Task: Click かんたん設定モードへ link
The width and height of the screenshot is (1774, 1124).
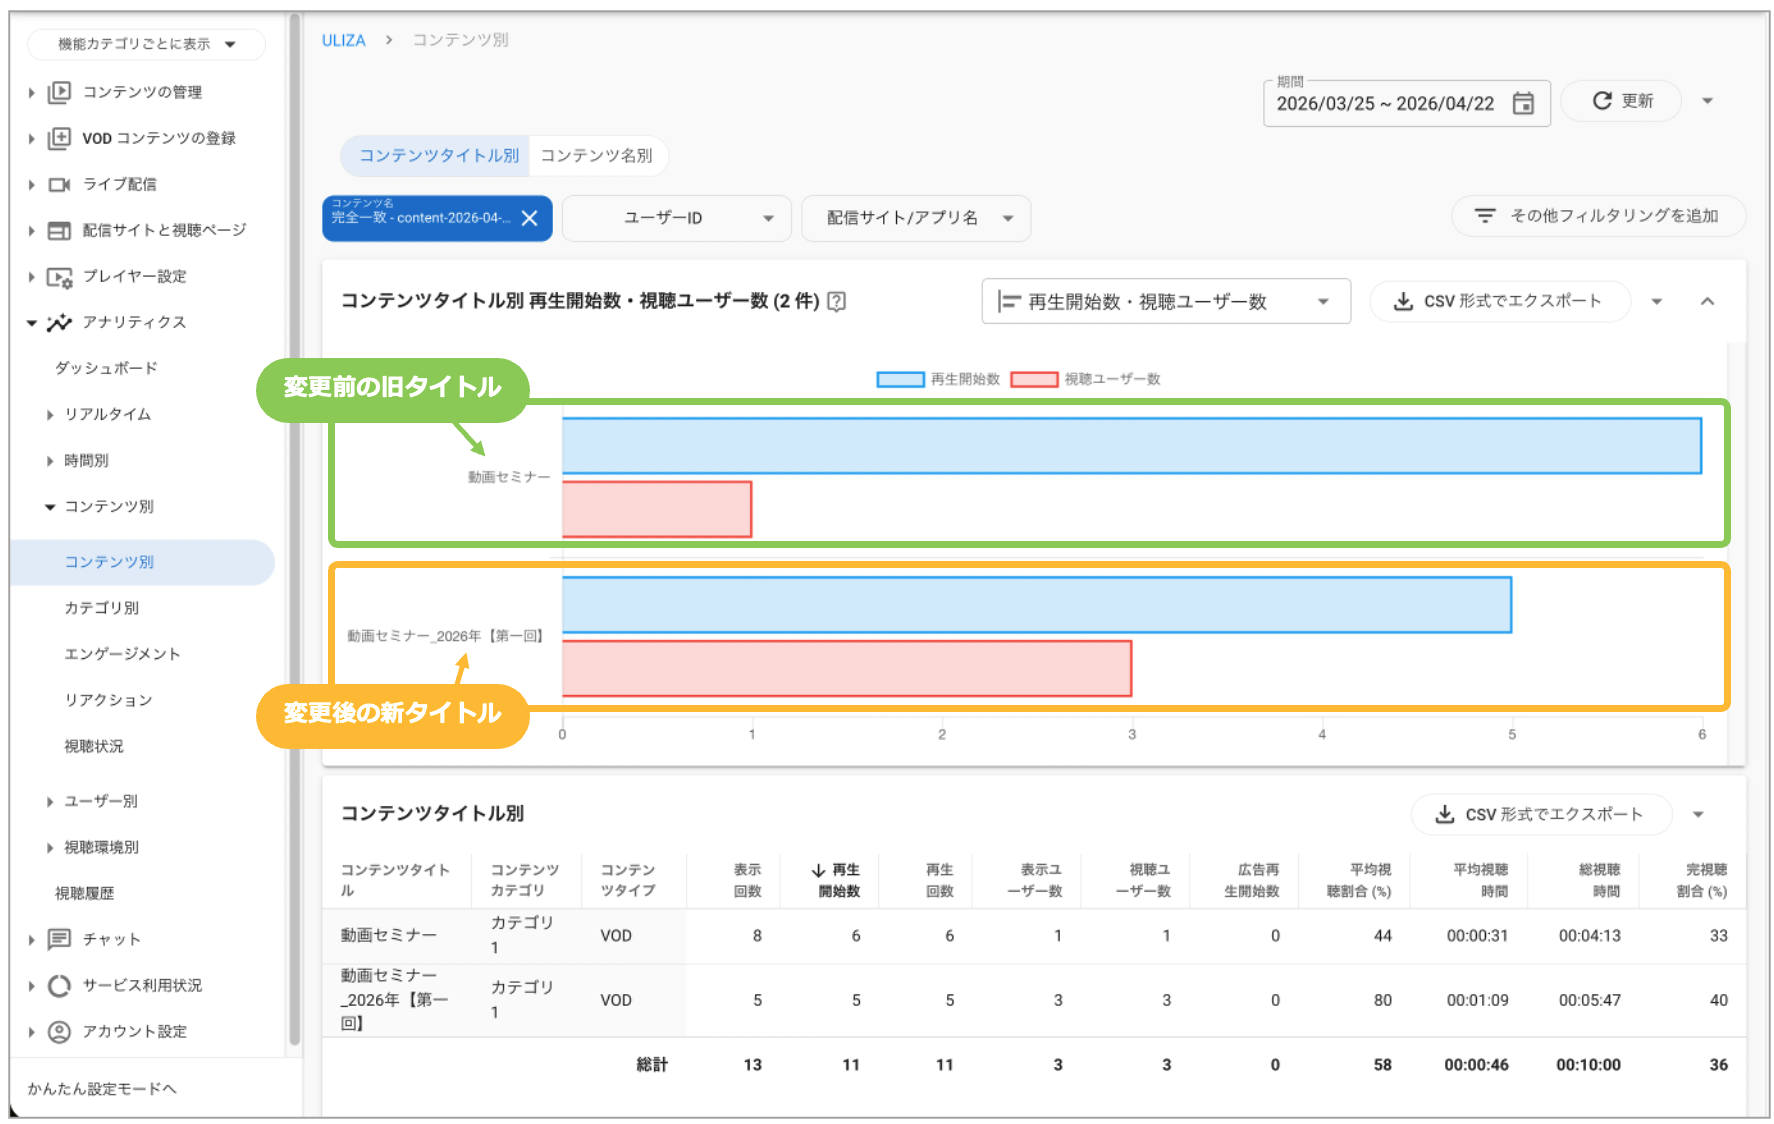Action: pos(102,1089)
